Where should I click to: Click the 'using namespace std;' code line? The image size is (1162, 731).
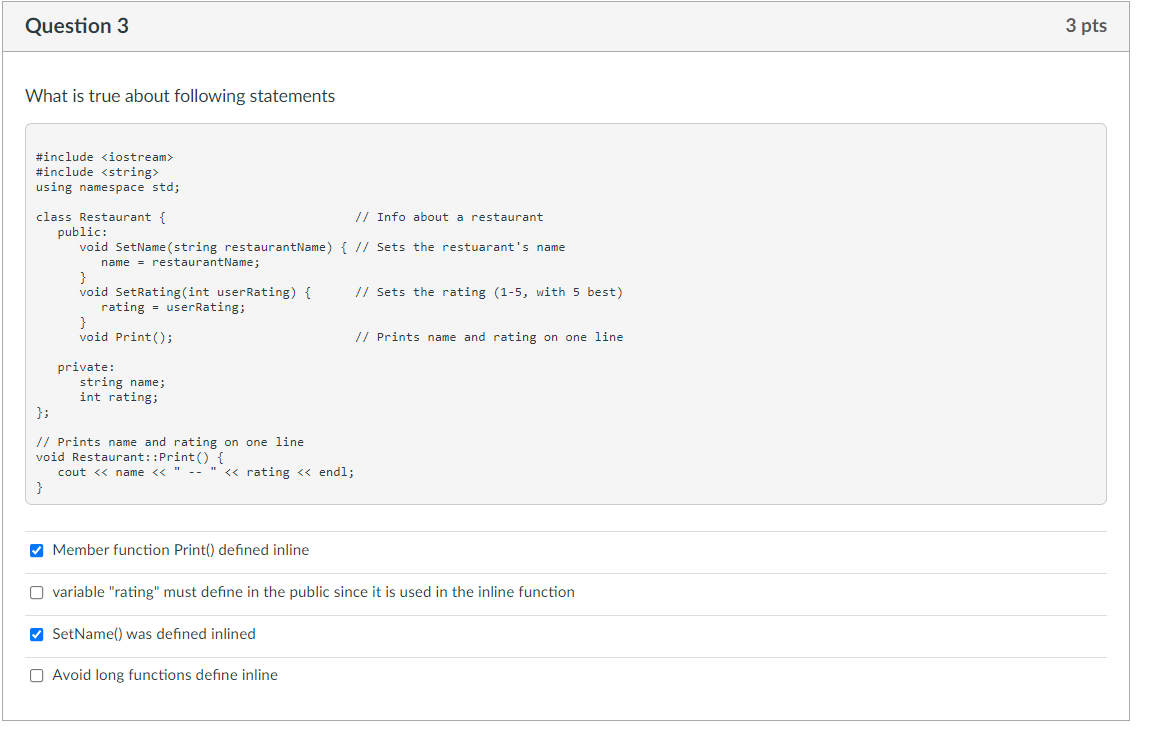(107, 187)
